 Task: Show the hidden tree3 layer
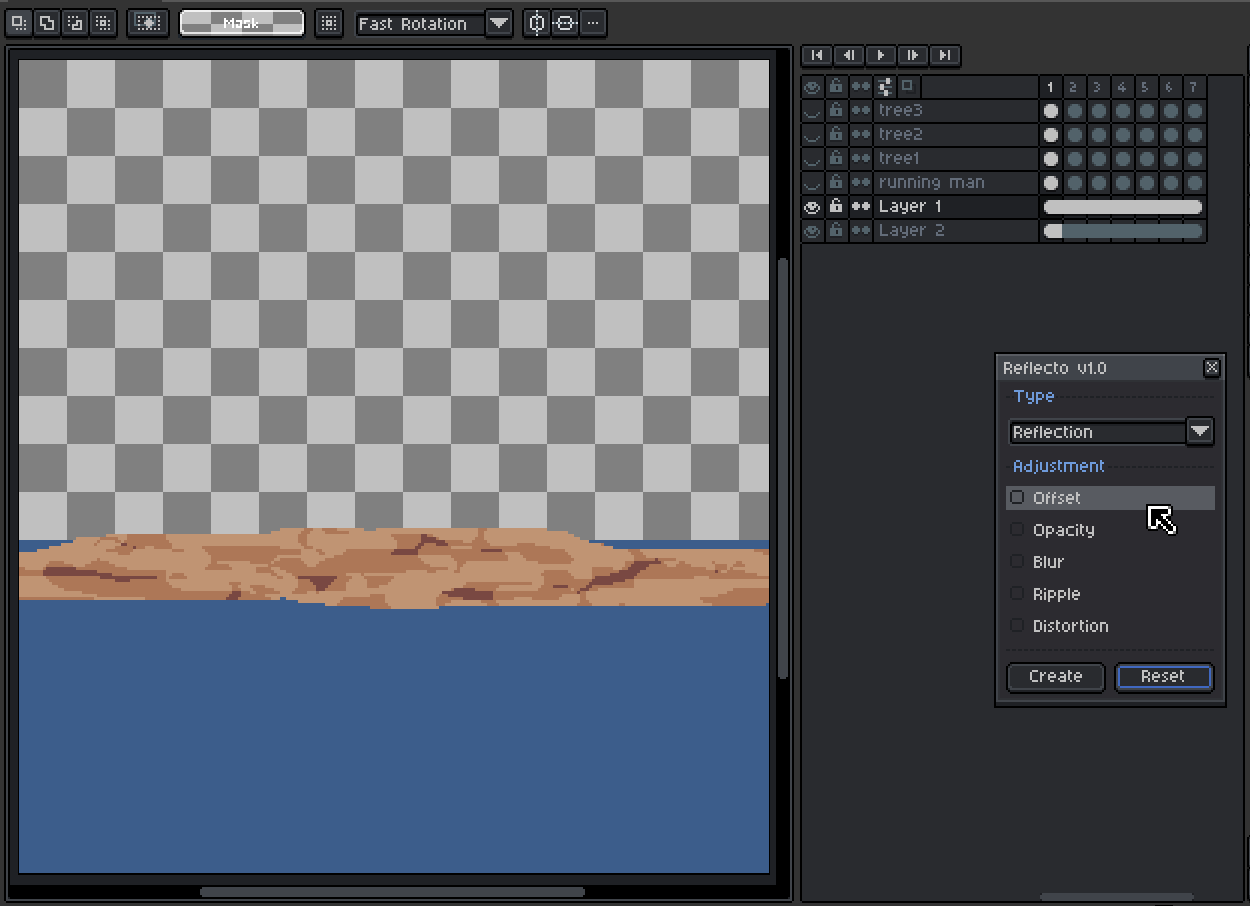click(812, 111)
